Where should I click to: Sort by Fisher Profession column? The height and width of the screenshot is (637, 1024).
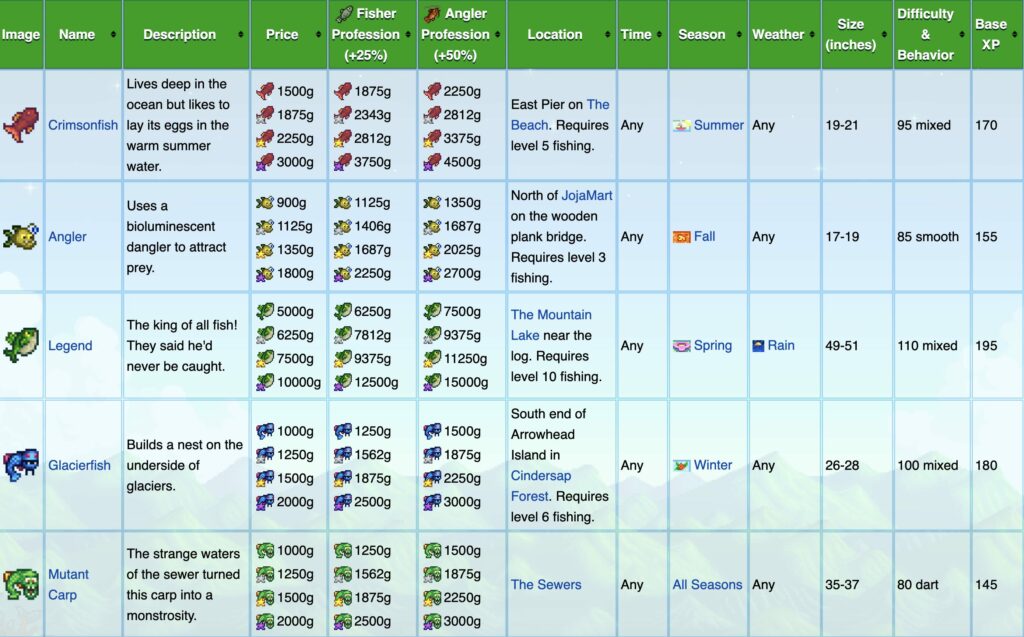click(408, 34)
